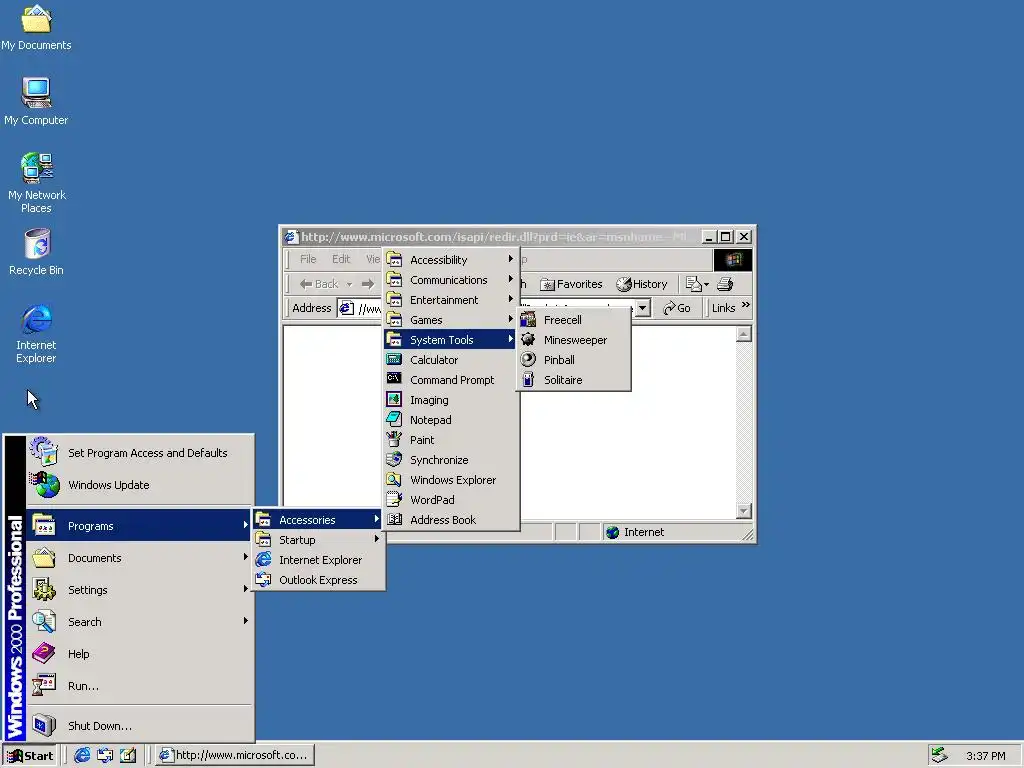Open Windows Update from Start menu
The image size is (1024, 768).
tap(139, 485)
